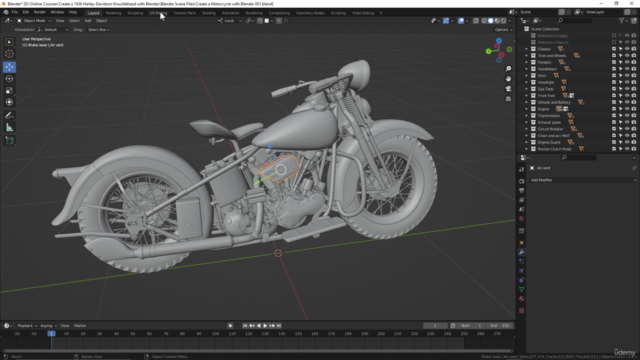Viewport: 640px width, 360px height.
Task: Open the World properties tab
Action: pyautogui.click(x=522, y=219)
